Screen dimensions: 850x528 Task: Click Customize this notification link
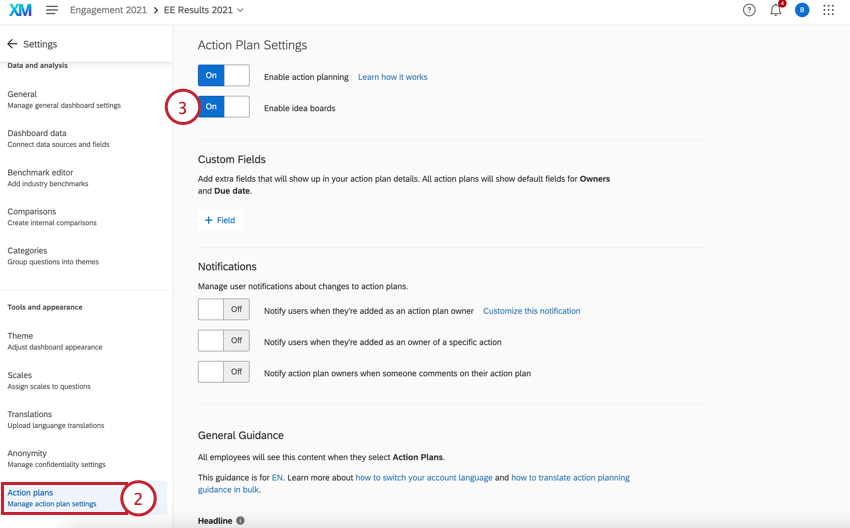531,311
